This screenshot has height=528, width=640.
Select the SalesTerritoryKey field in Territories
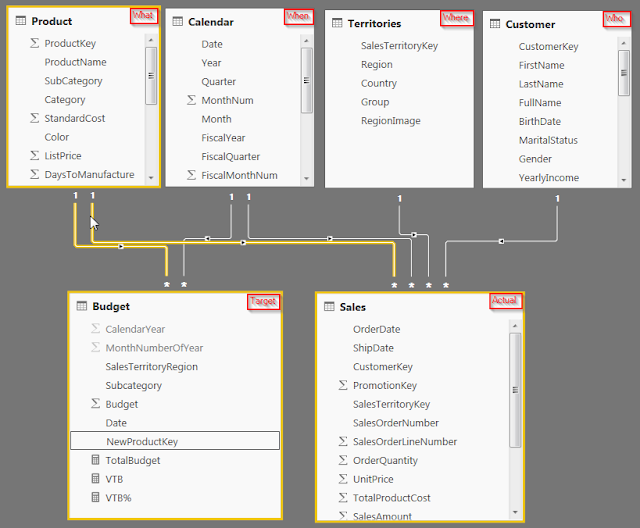(x=399, y=46)
